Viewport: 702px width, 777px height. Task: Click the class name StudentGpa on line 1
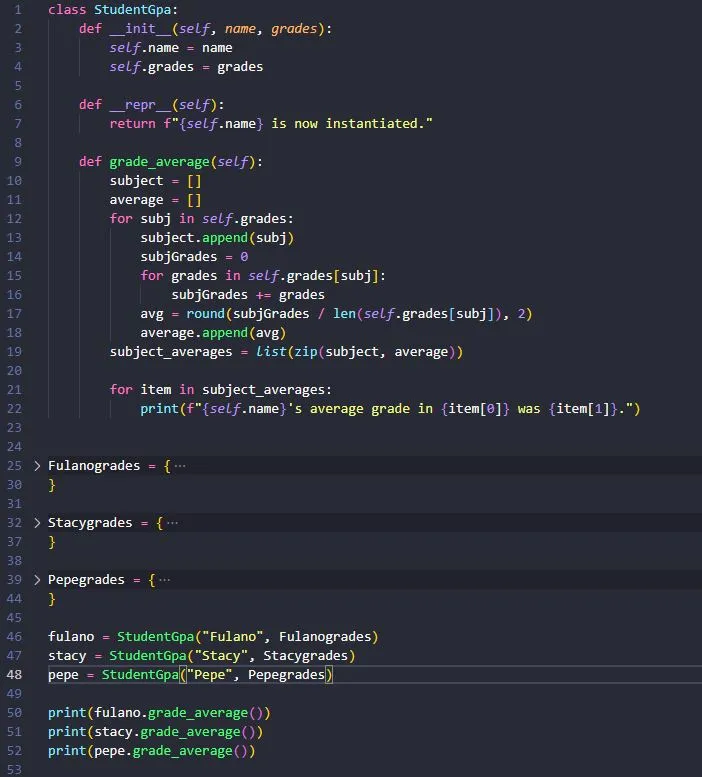pos(132,10)
